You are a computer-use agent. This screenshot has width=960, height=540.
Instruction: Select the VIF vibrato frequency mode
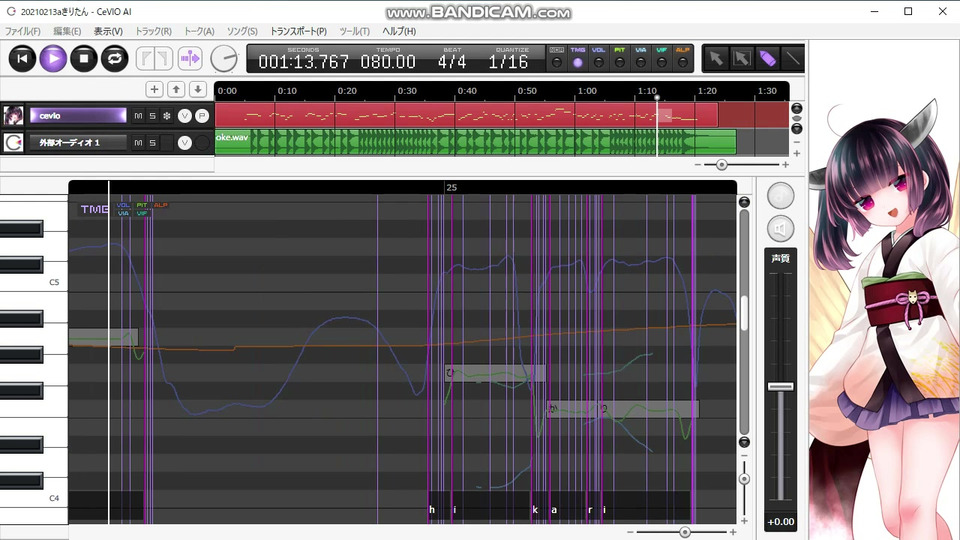pyautogui.click(x=662, y=62)
